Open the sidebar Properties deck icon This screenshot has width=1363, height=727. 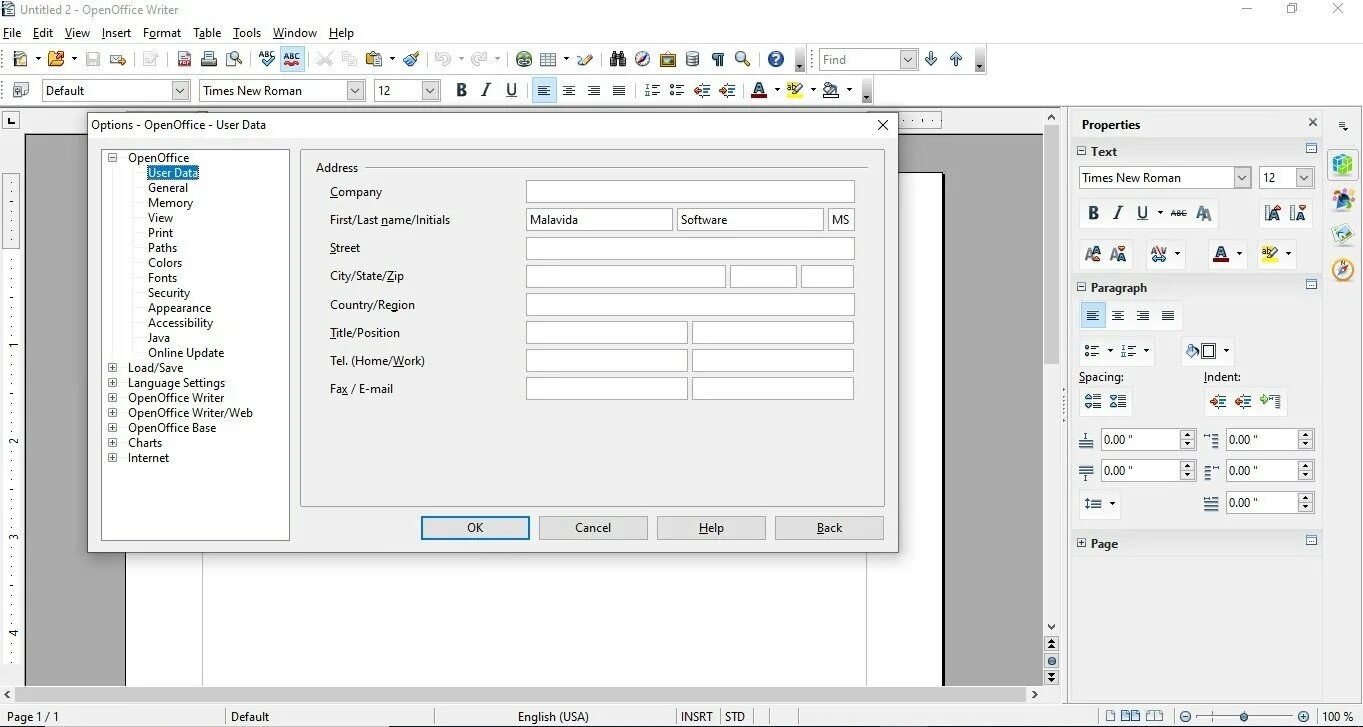(1343, 164)
